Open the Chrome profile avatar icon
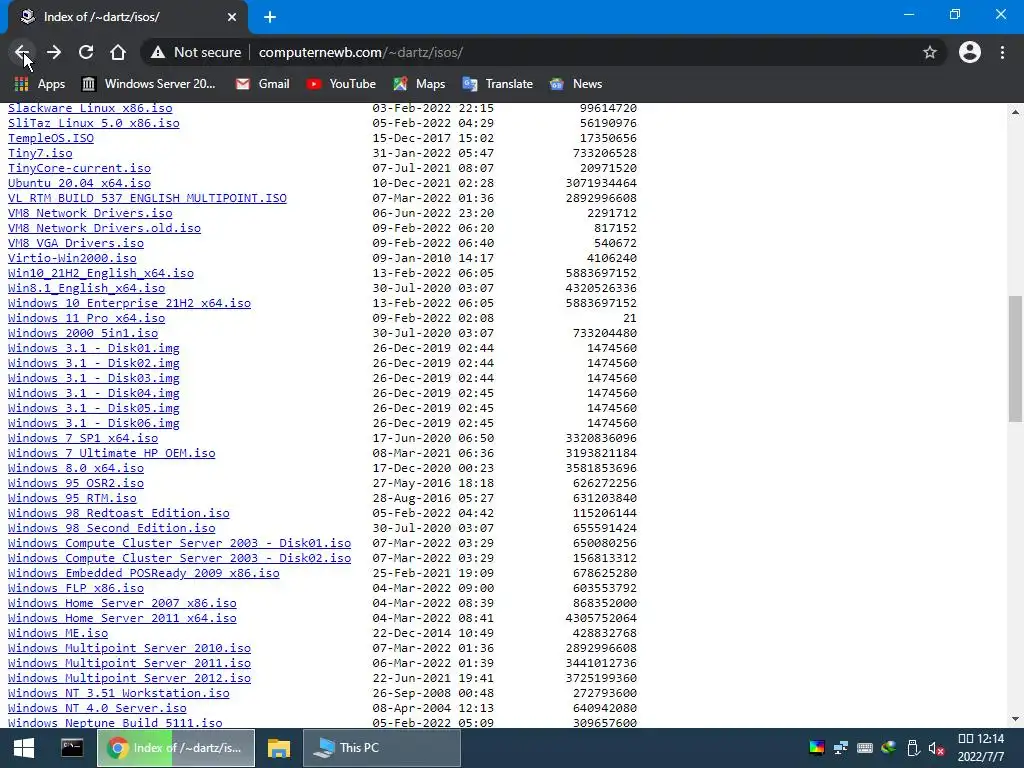 point(970,52)
